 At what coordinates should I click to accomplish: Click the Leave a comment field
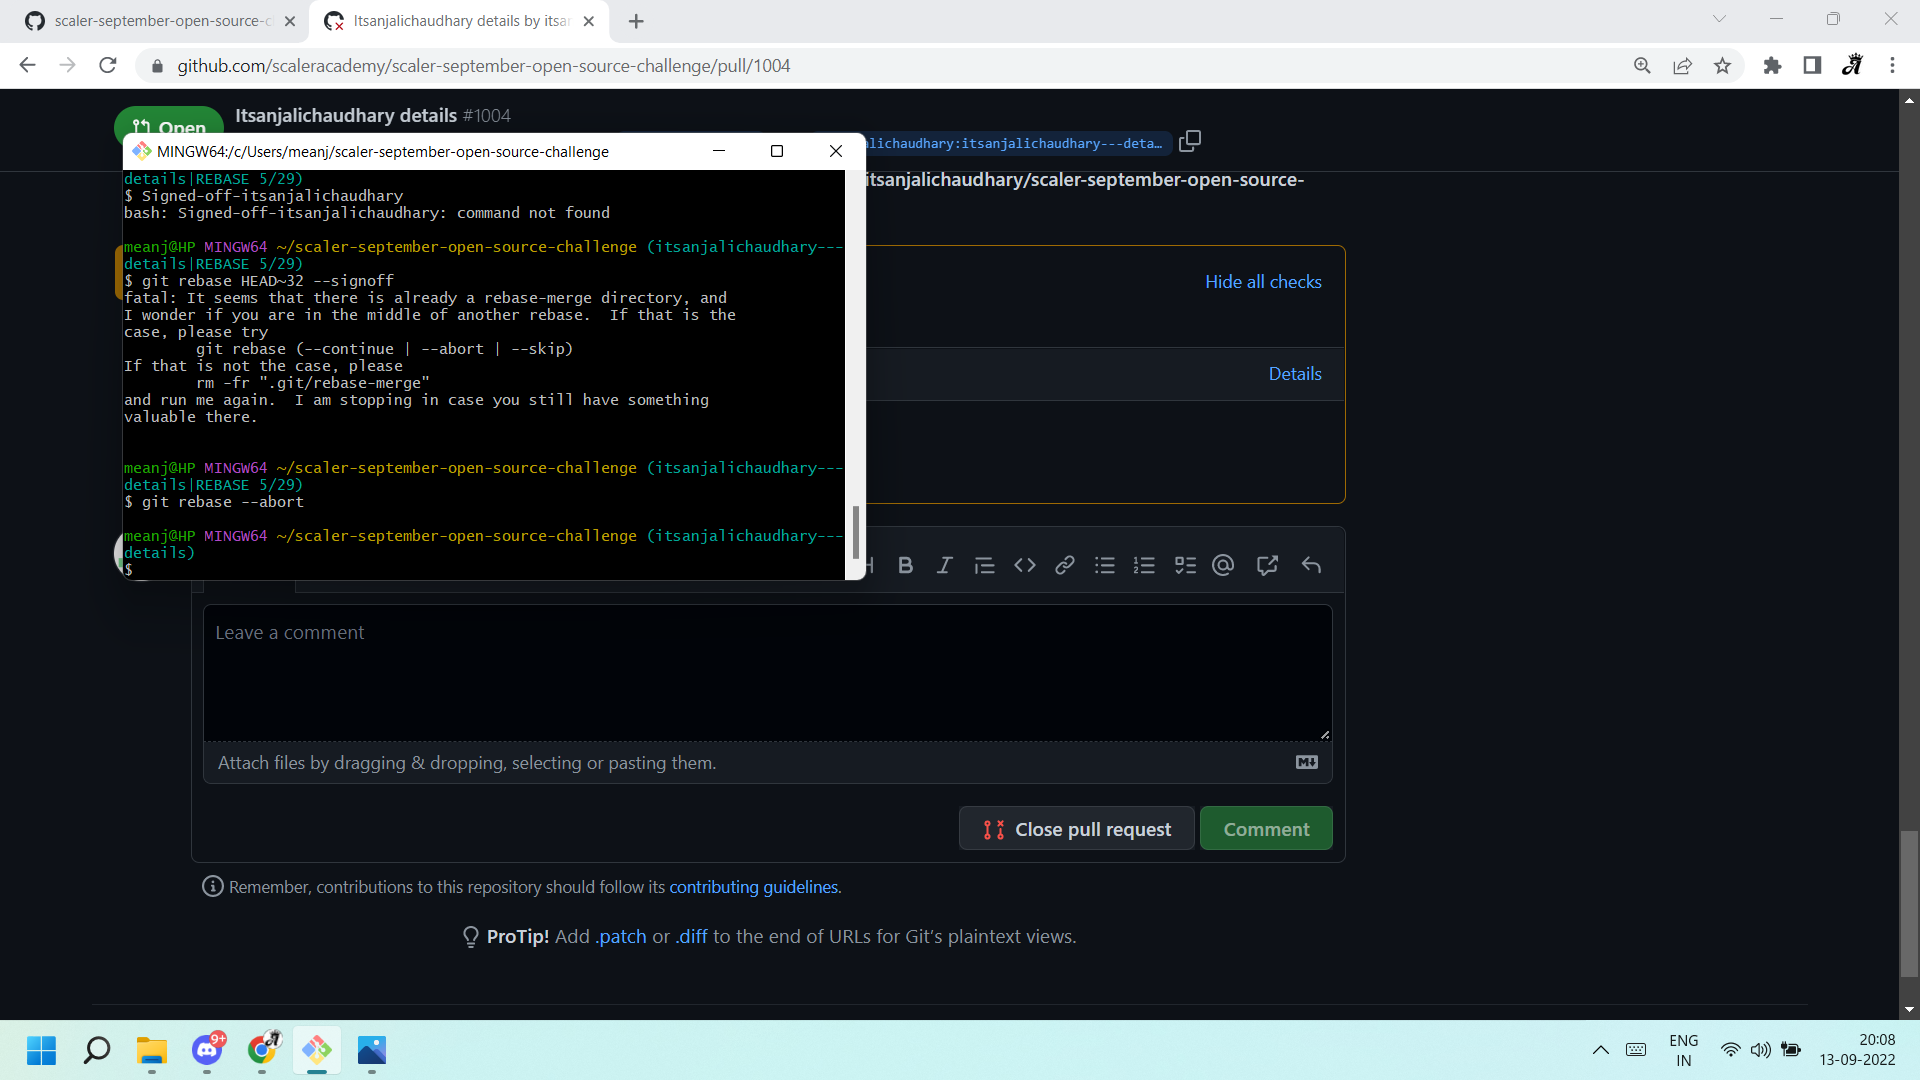766,672
